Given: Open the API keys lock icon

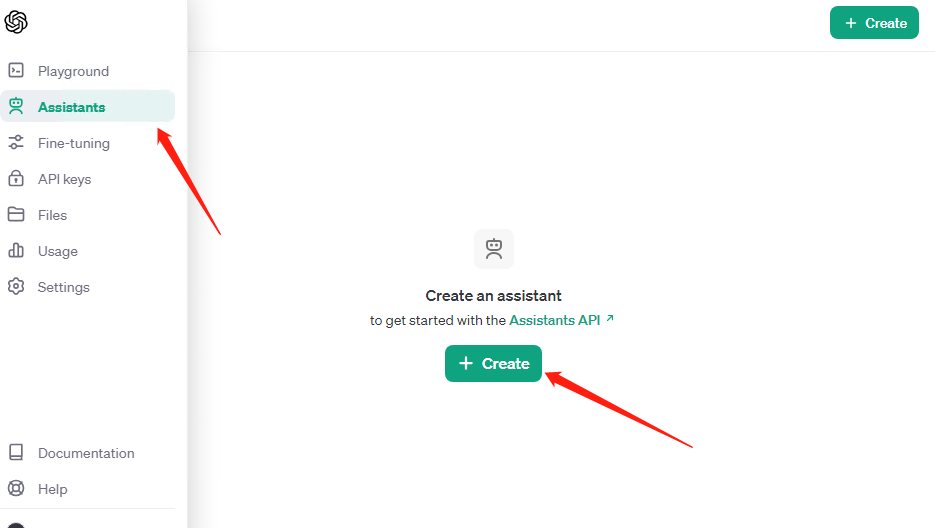Looking at the screenshot, I should tap(16, 178).
